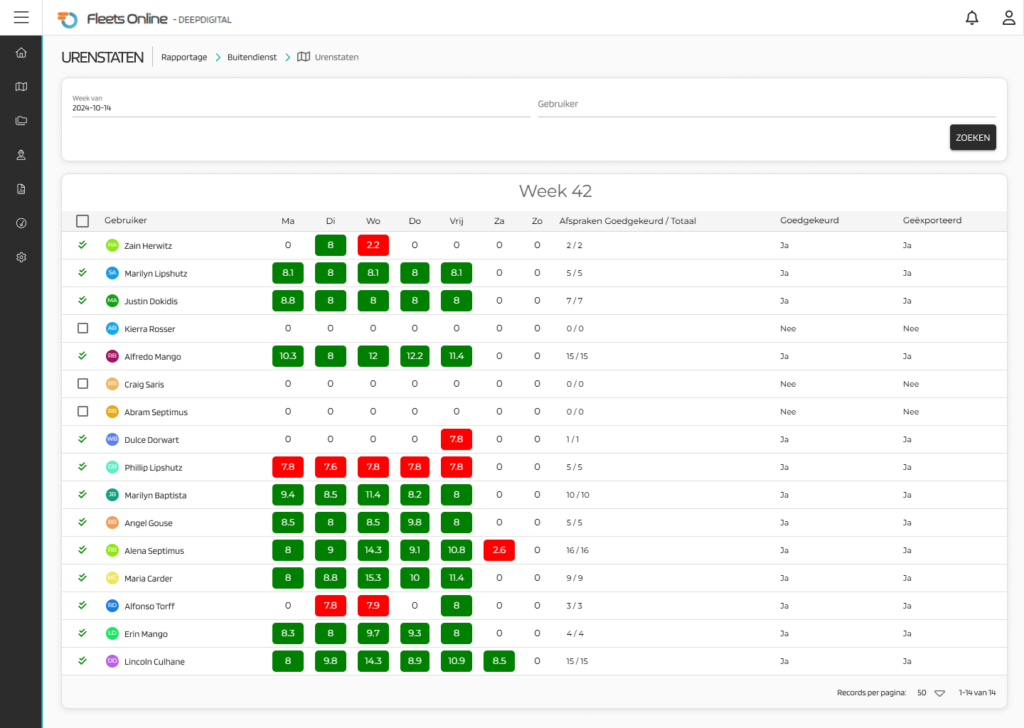Open the hamburger menu

click(22, 18)
